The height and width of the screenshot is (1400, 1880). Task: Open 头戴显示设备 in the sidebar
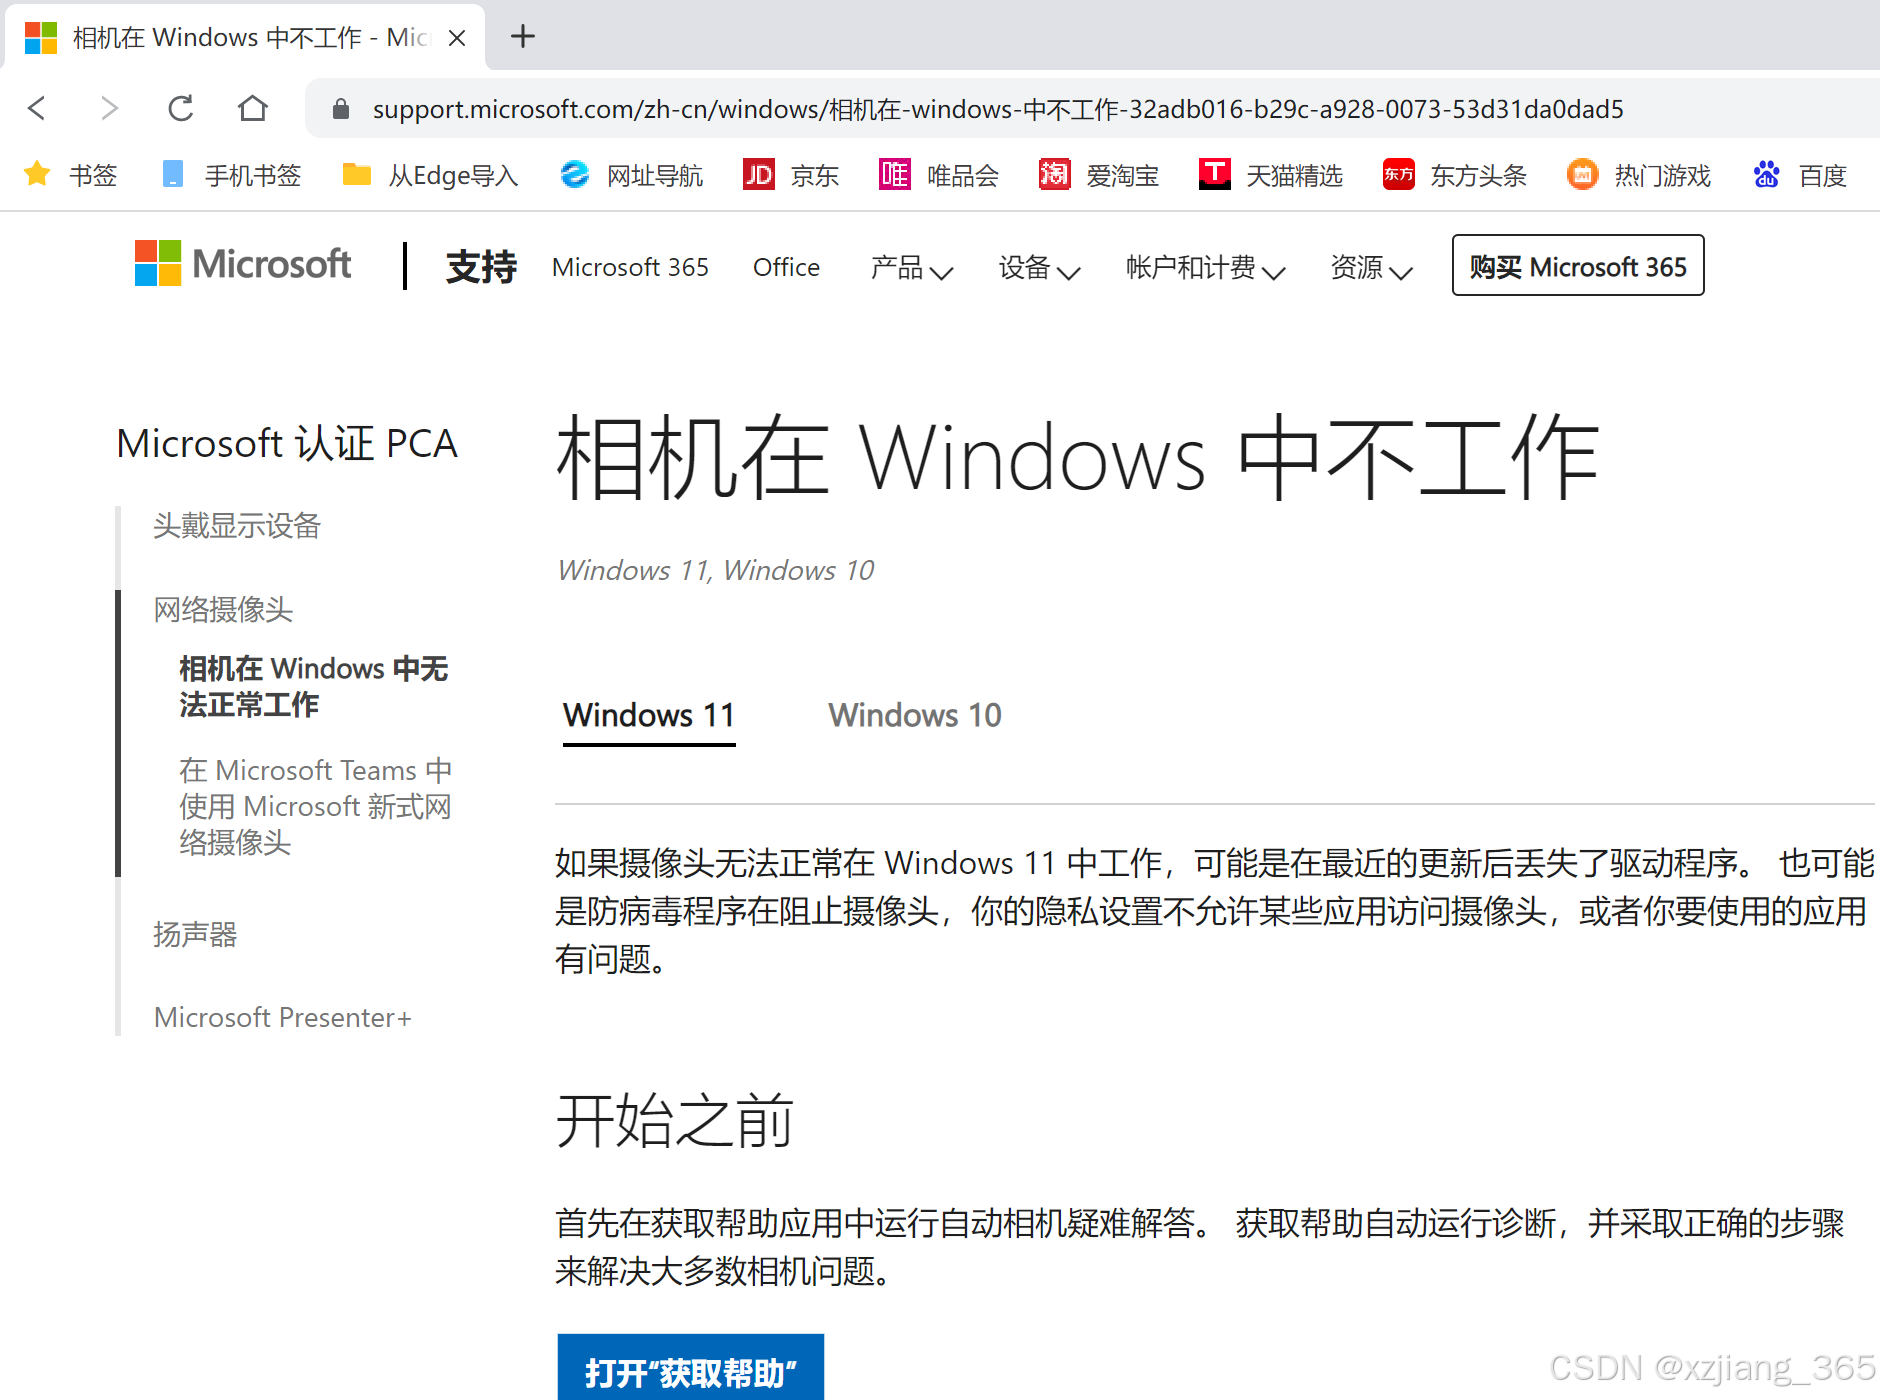pyautogui.click(x=237, y=526)
